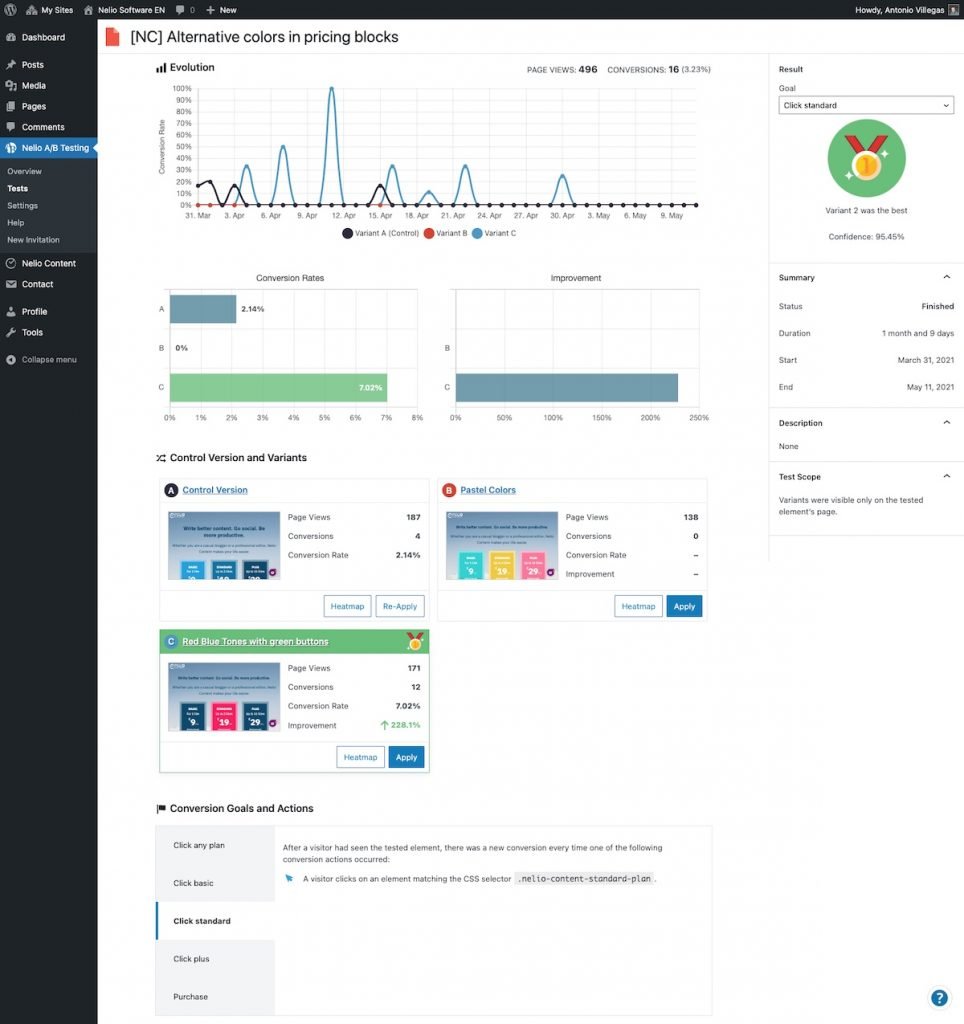This screenshot has width=964, height=1024.
Task: Collapse the Test Scope section
Action: [x=946, y=476]
